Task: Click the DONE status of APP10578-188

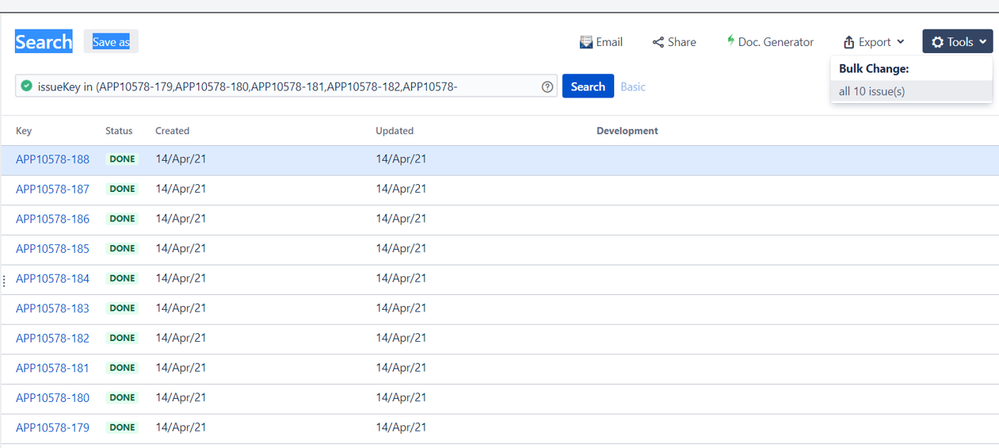Action: (x=122, y=159)
